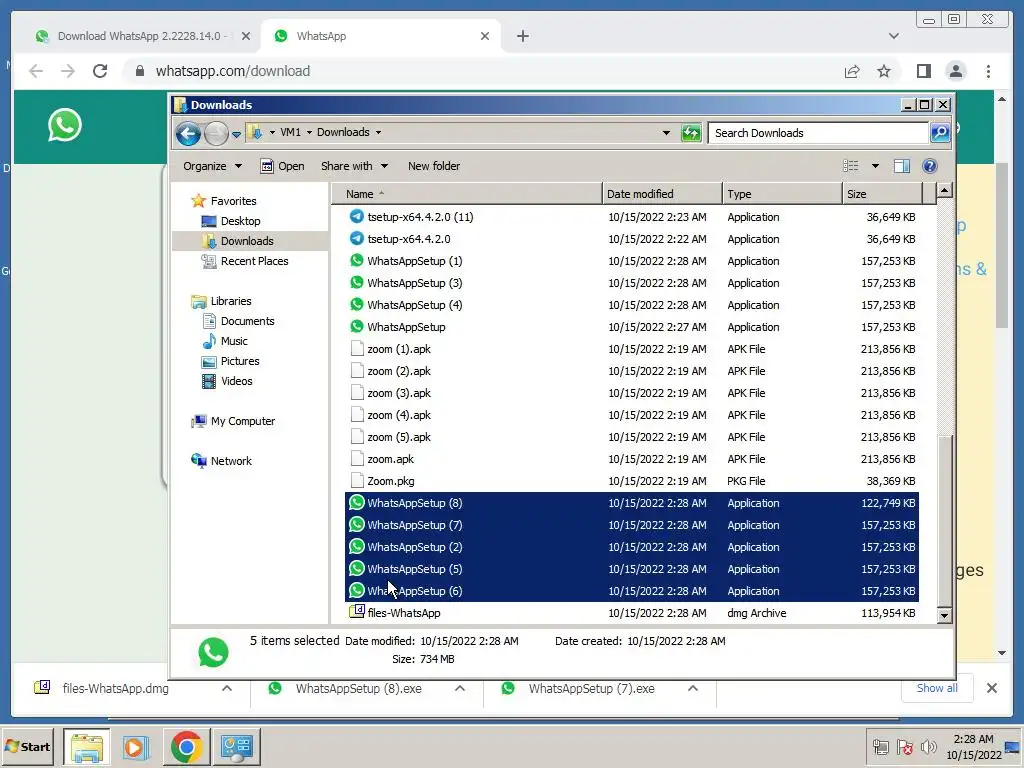Screen dimensions: 1024x768
Task: Sort by the Size column header
Action: pos(882,193)
